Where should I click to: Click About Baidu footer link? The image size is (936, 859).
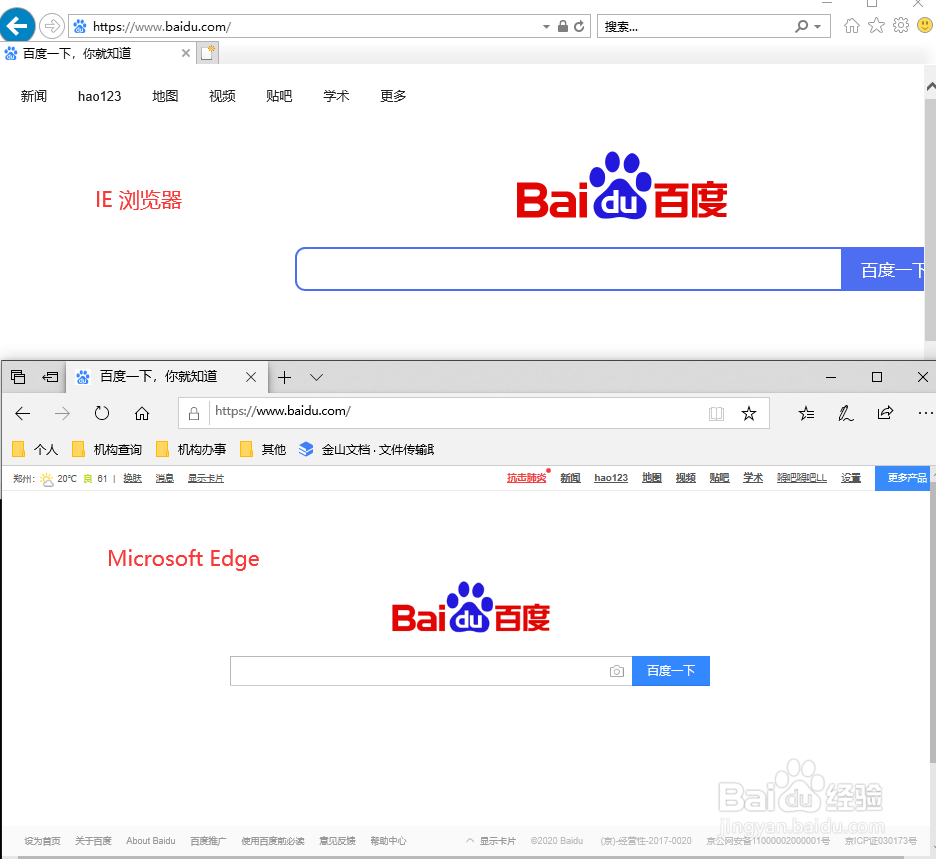click(x=150, y=840)
